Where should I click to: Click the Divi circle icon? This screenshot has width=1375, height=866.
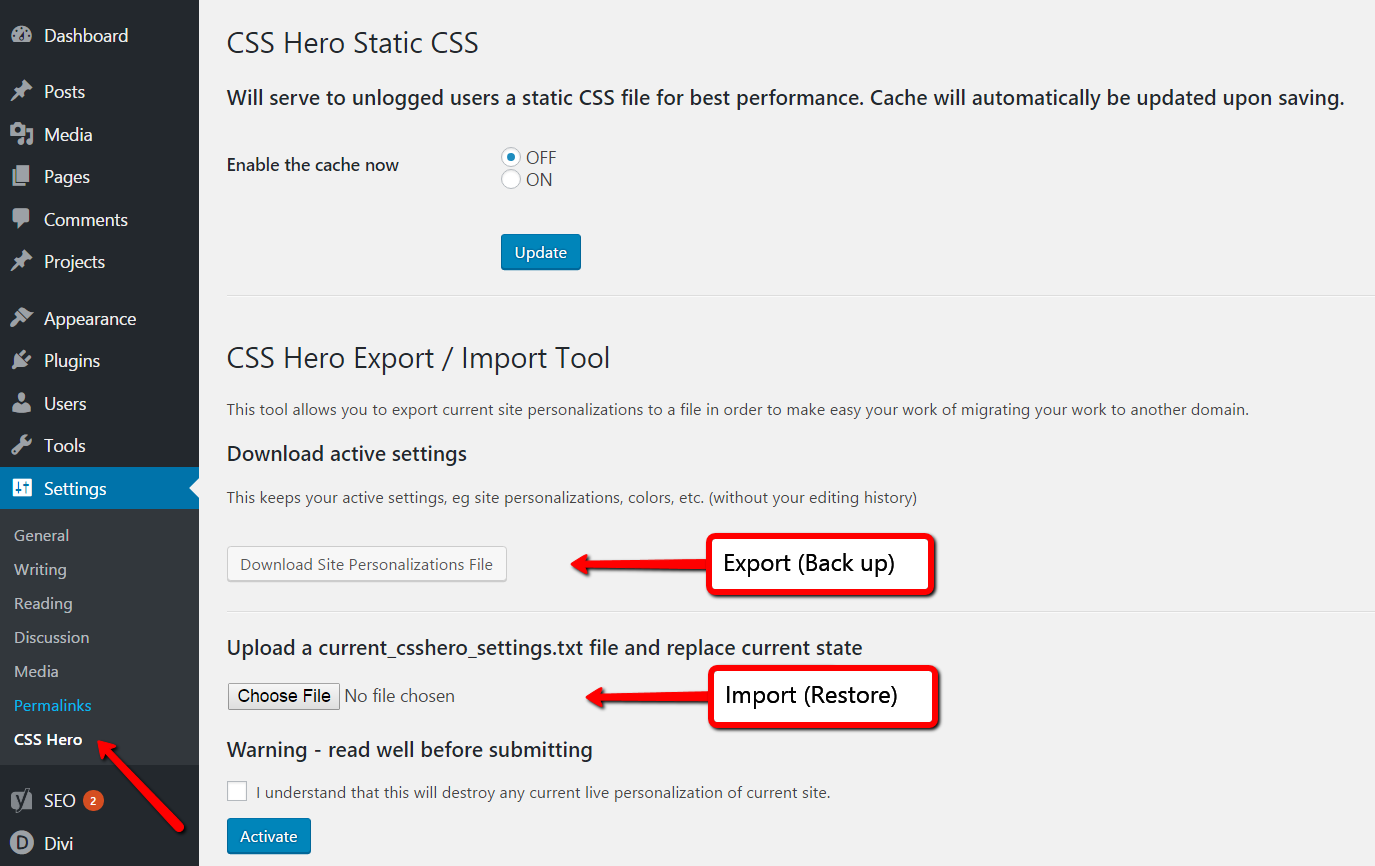pyautogui.click(x=22, y=843)
